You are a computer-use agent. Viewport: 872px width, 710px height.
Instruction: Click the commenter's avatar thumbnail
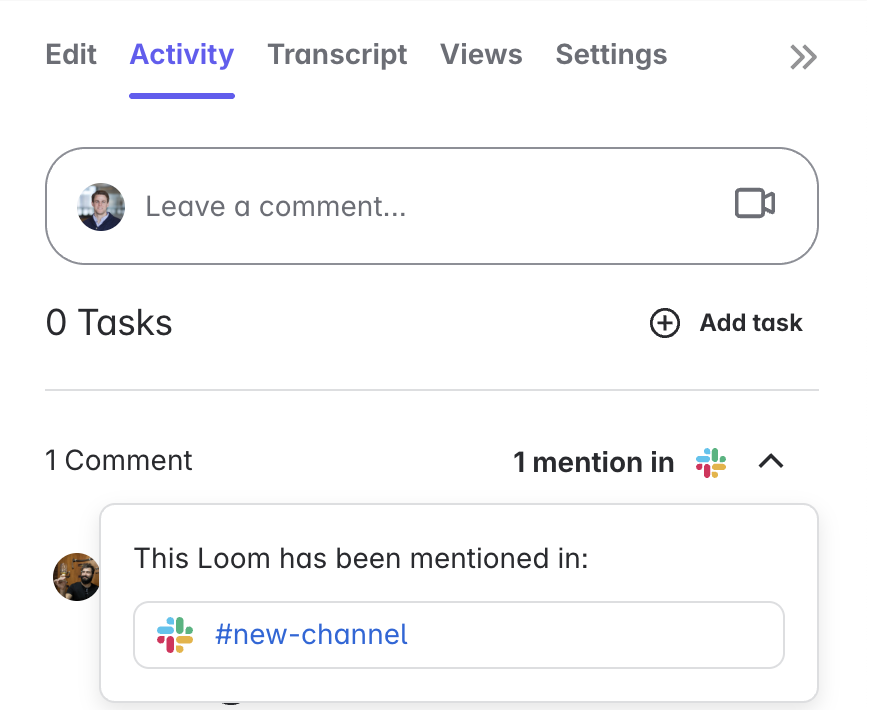[x=76, y=577]
